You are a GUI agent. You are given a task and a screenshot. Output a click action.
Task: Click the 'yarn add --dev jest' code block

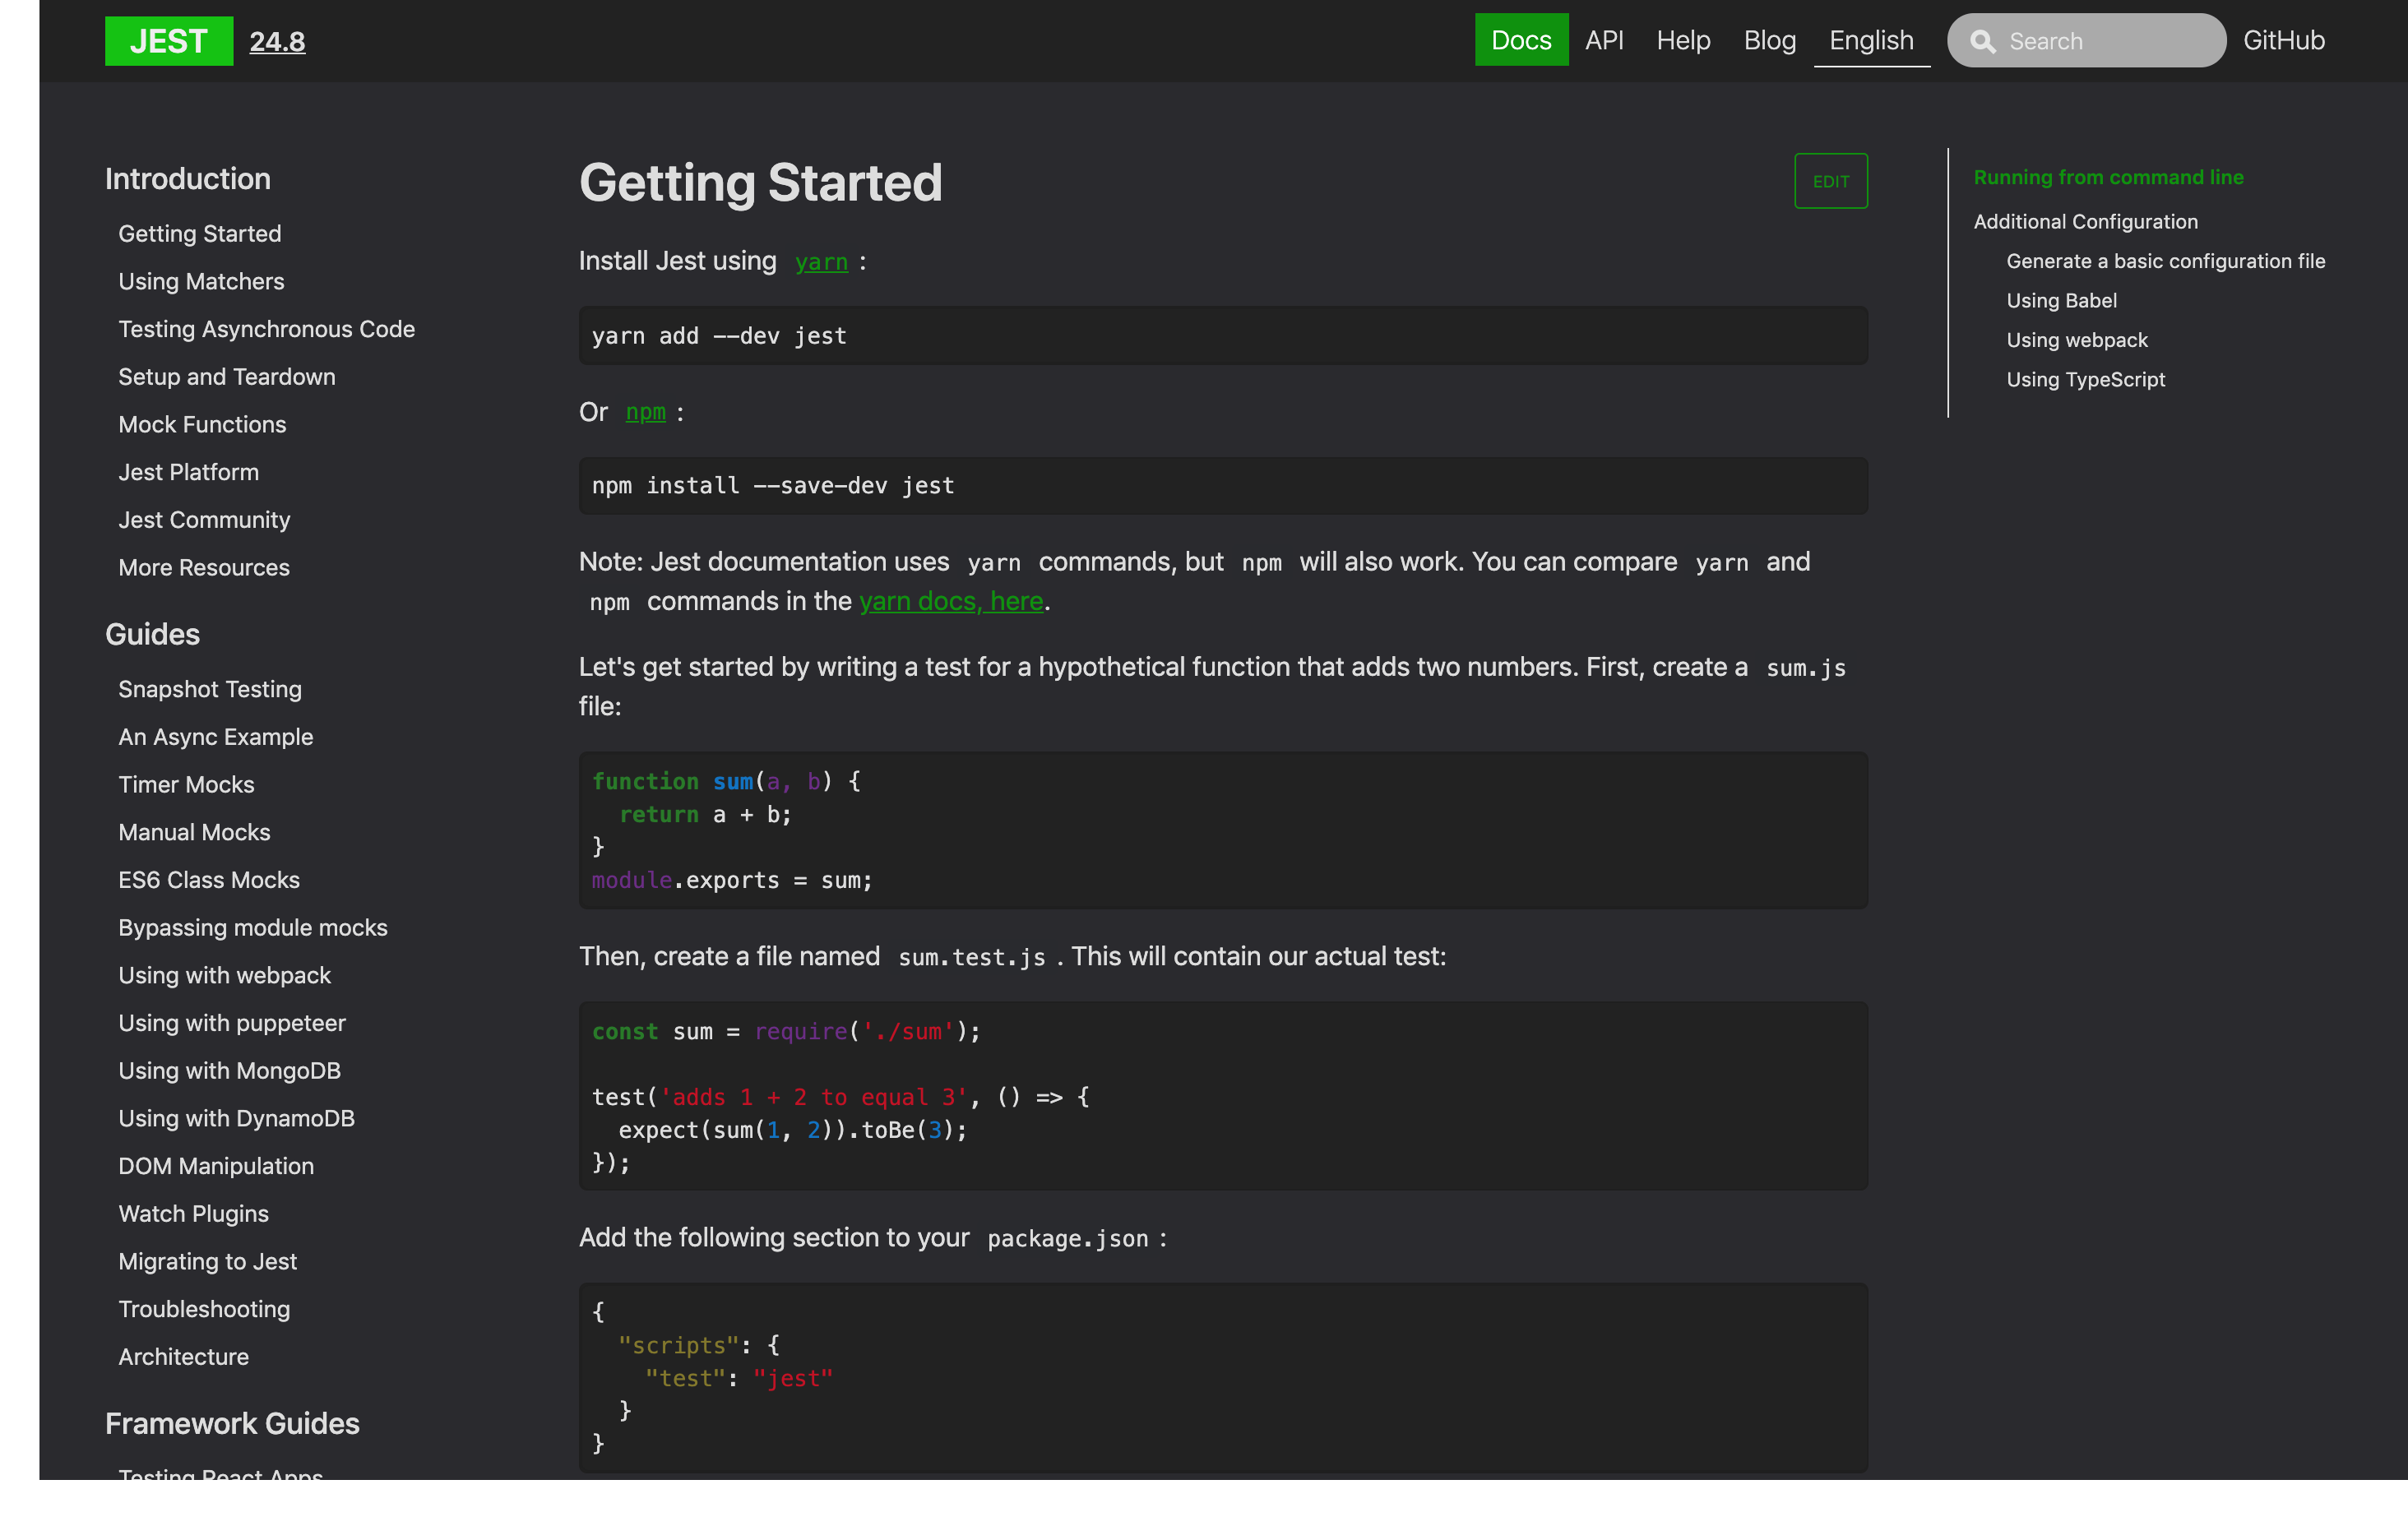pyautogui.click(x=1222, y=336)
